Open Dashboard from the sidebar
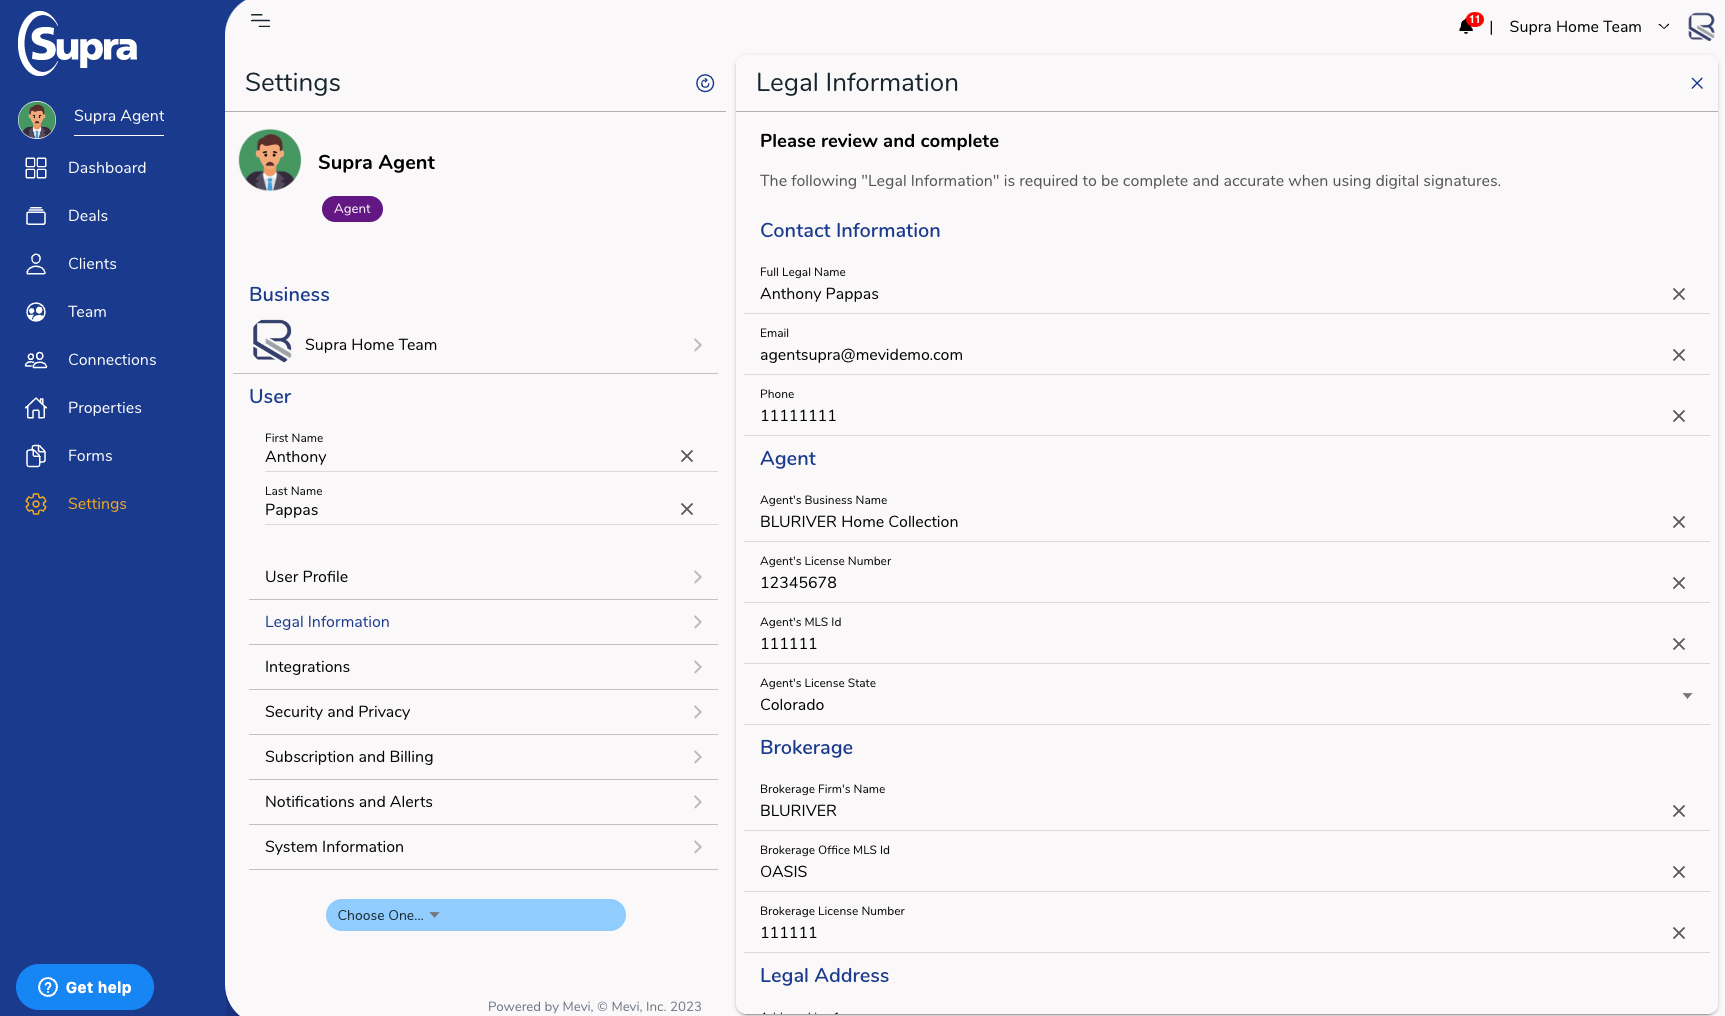 coord(106,168)
